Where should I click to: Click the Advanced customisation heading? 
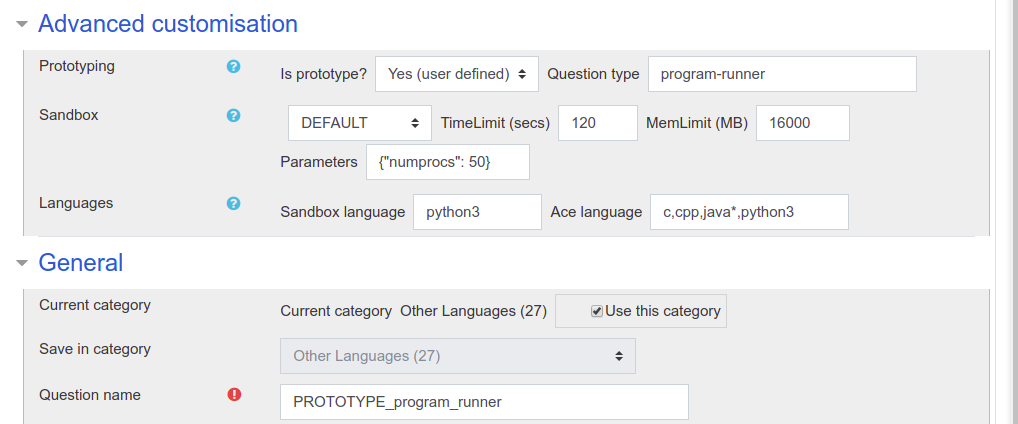click(x=168, y=24)
